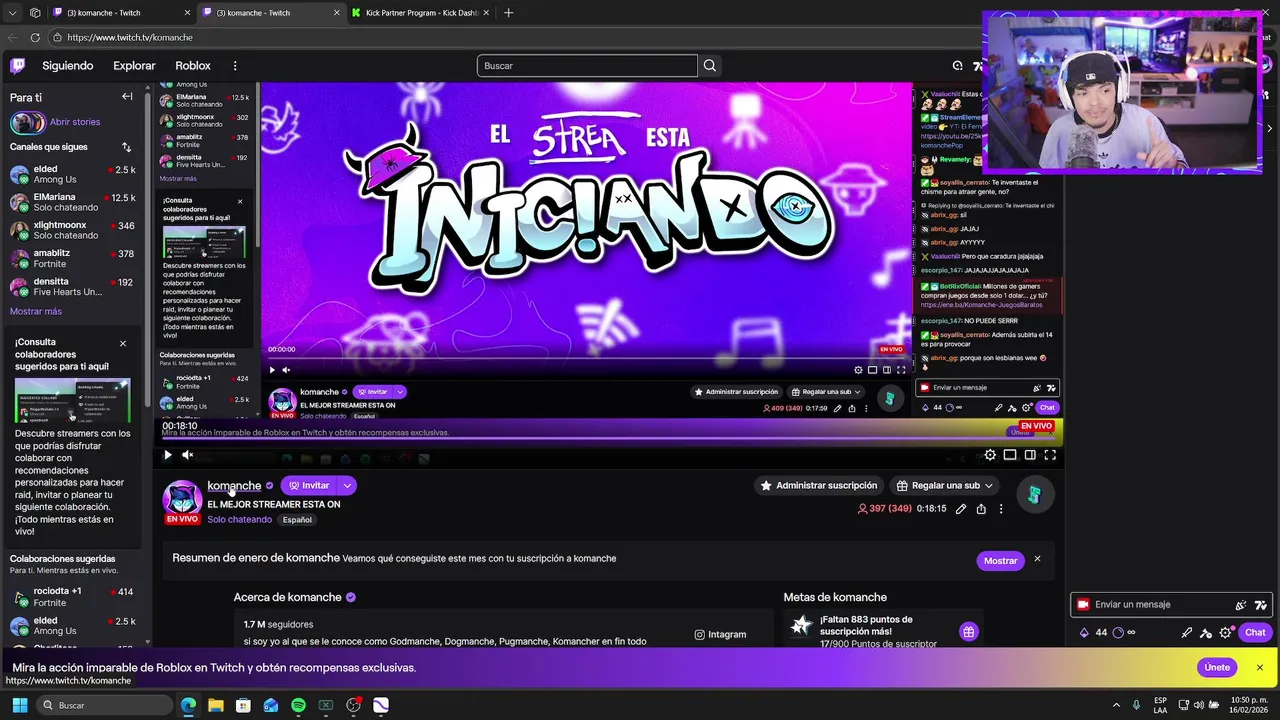Show hidden system tray icons

click(x=1116, y=705)
